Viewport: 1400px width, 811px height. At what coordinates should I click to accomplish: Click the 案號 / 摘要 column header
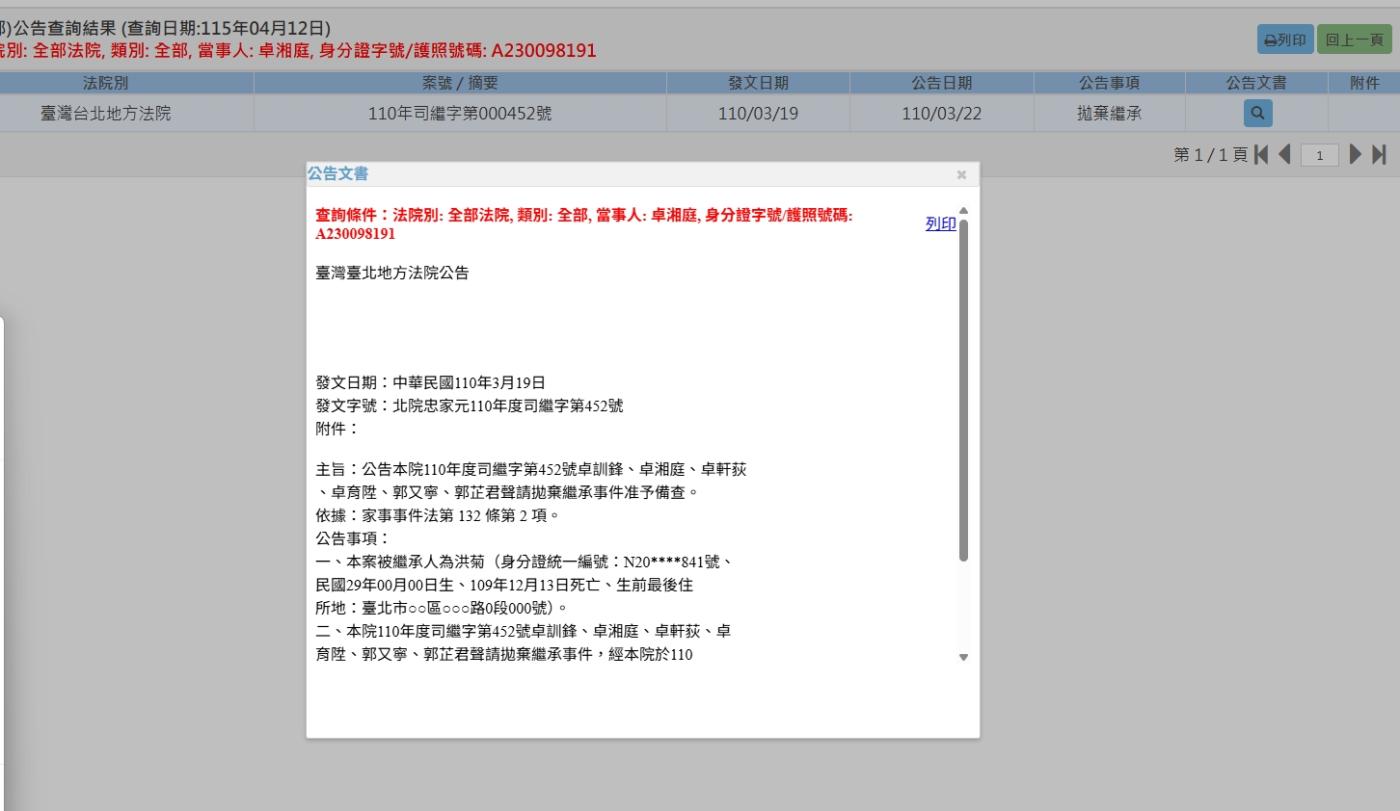pyautogui.click(x=459, y=83)
